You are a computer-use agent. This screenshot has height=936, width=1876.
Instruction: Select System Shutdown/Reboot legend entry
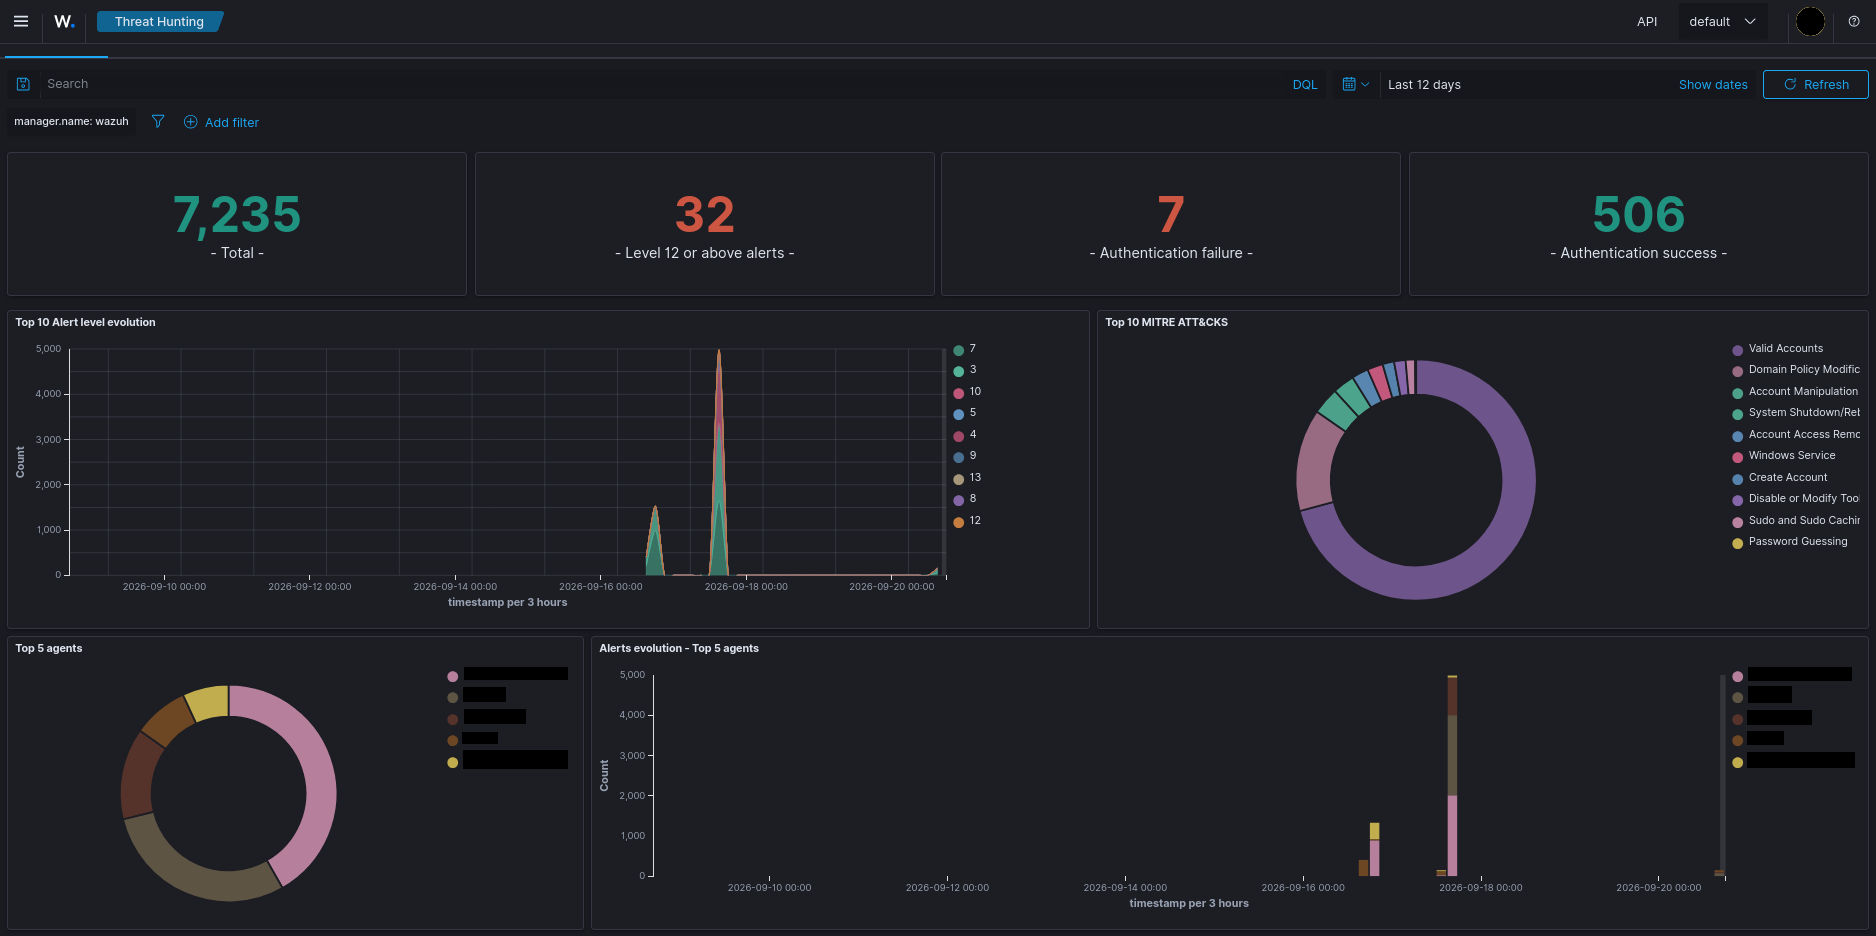pos(1796,413)
